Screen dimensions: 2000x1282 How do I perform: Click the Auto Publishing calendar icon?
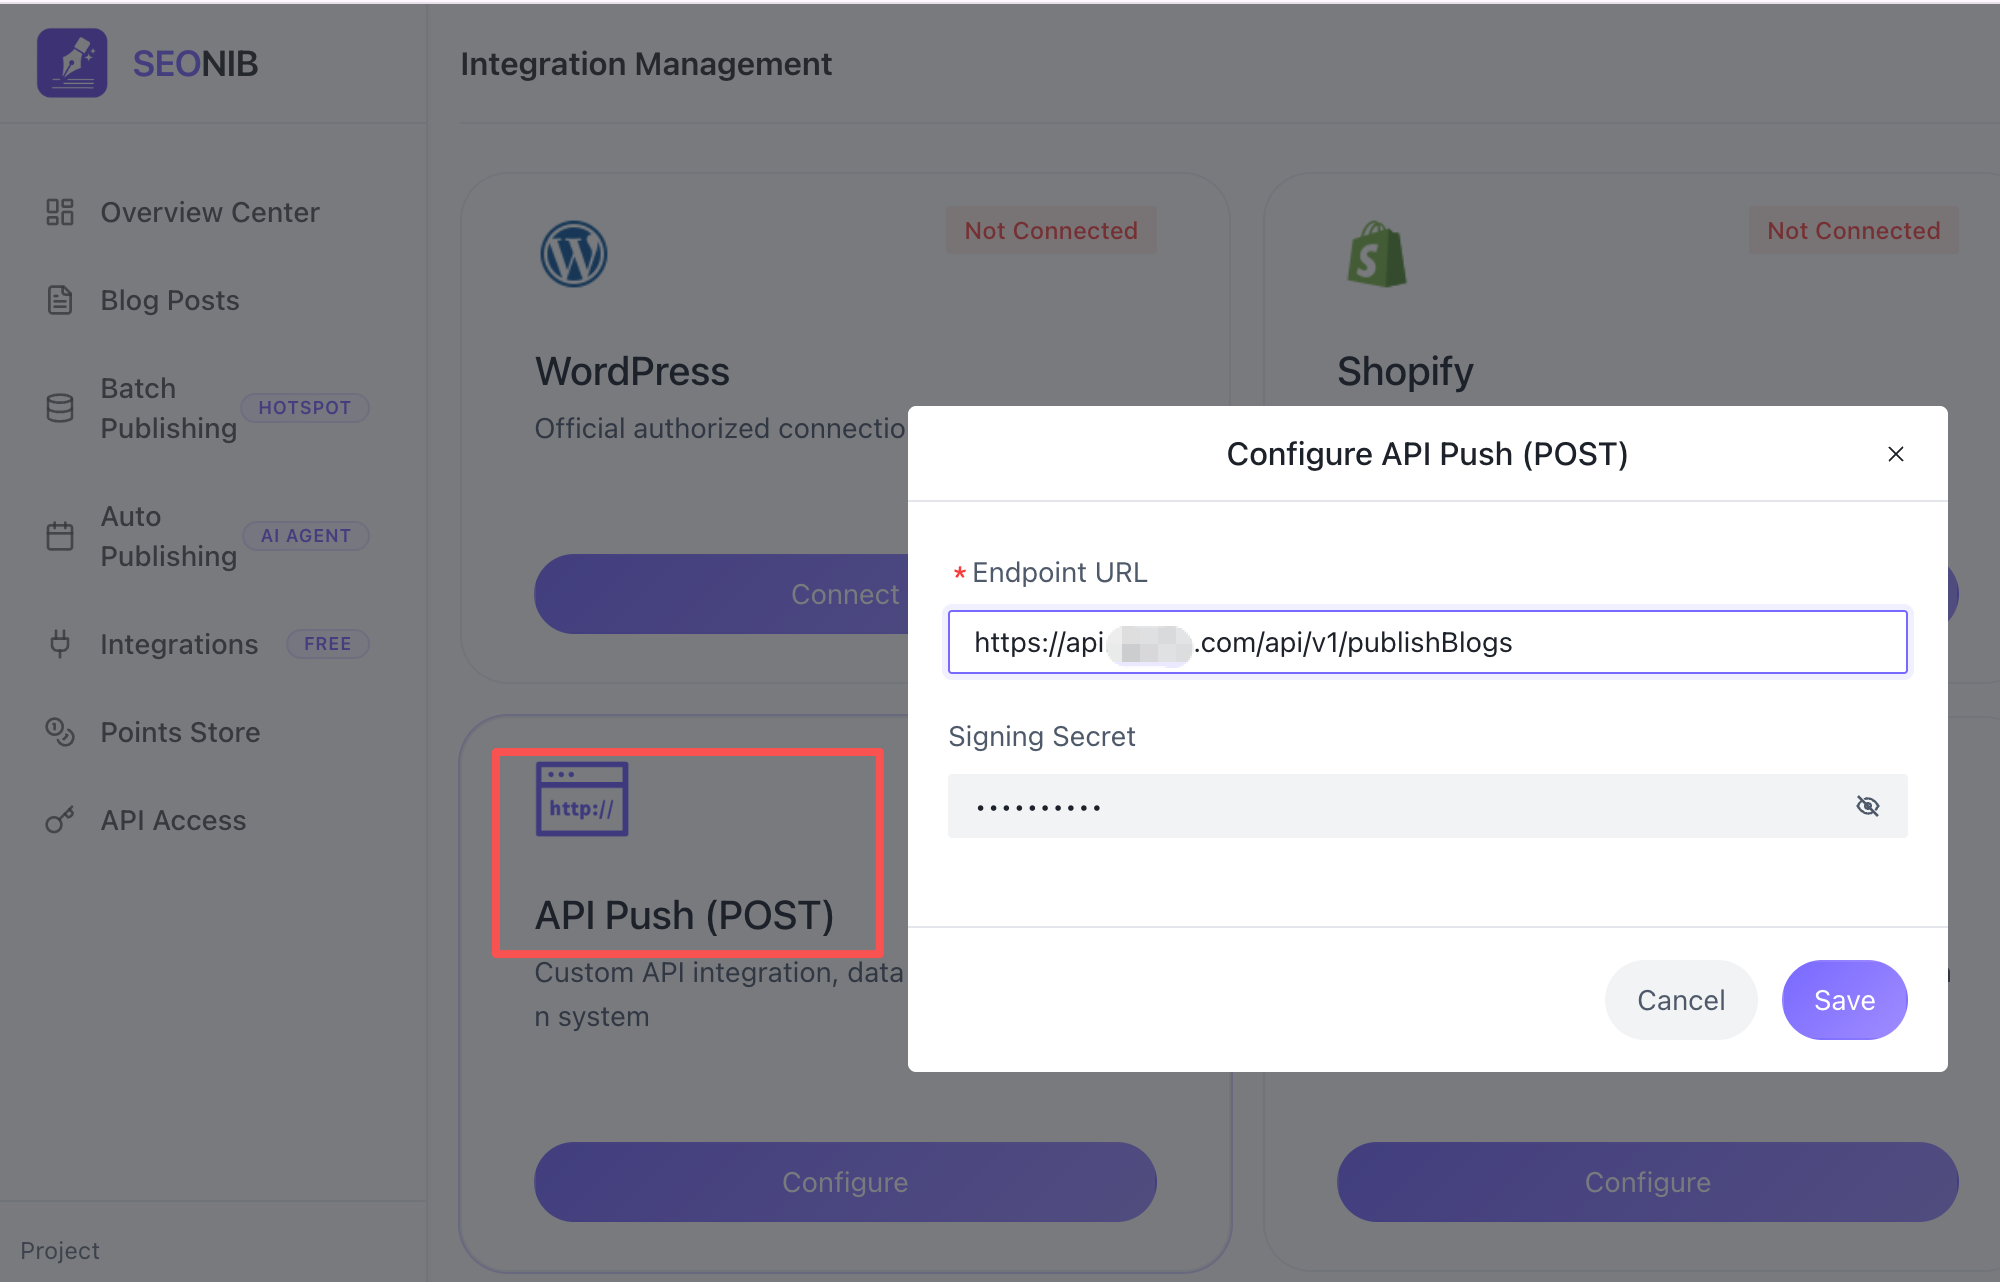(60, 536)
